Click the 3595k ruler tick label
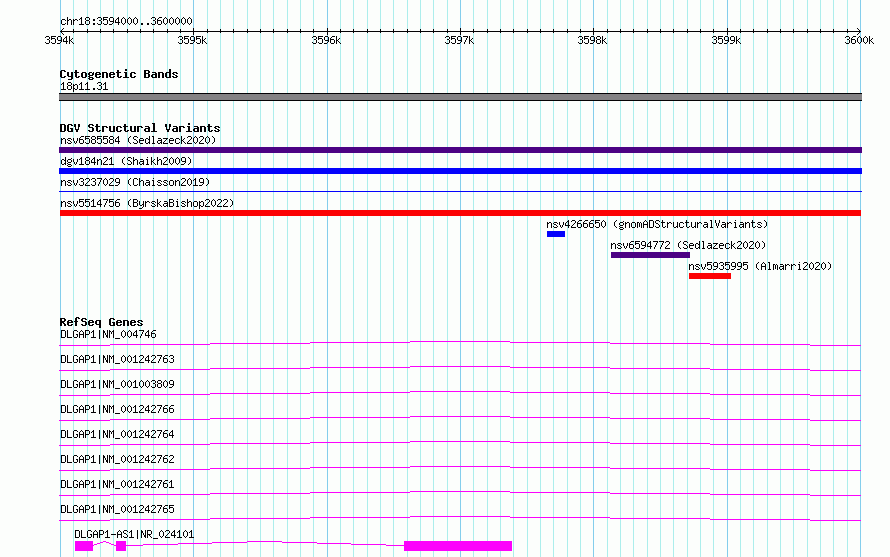Viewport: 890px width, 557px height. coord(192,40)
